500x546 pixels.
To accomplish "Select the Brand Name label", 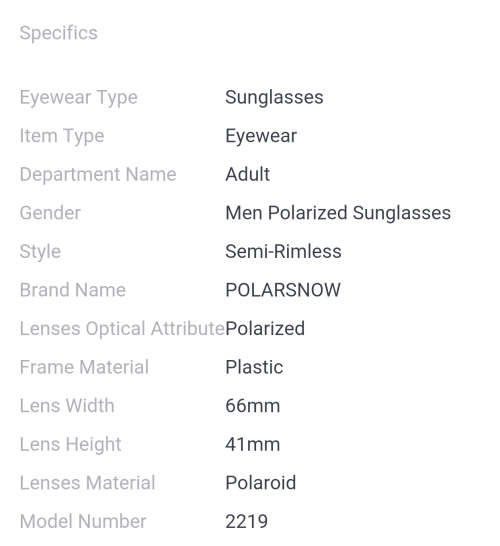I will tap(73, 290).
